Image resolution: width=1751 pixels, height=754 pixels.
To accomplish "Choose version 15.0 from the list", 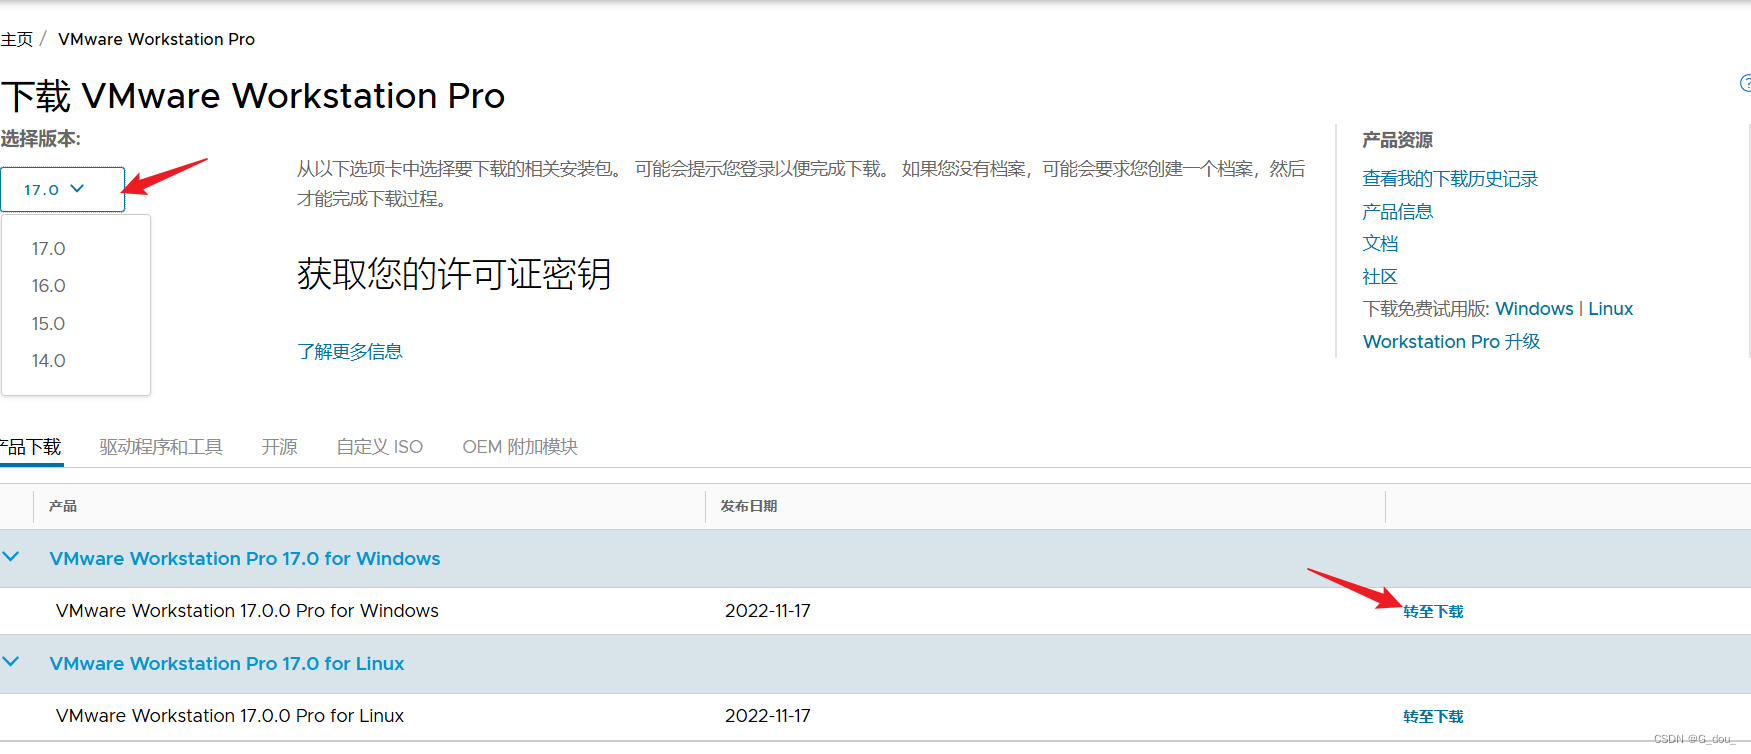I will click(x=48, y=323).
